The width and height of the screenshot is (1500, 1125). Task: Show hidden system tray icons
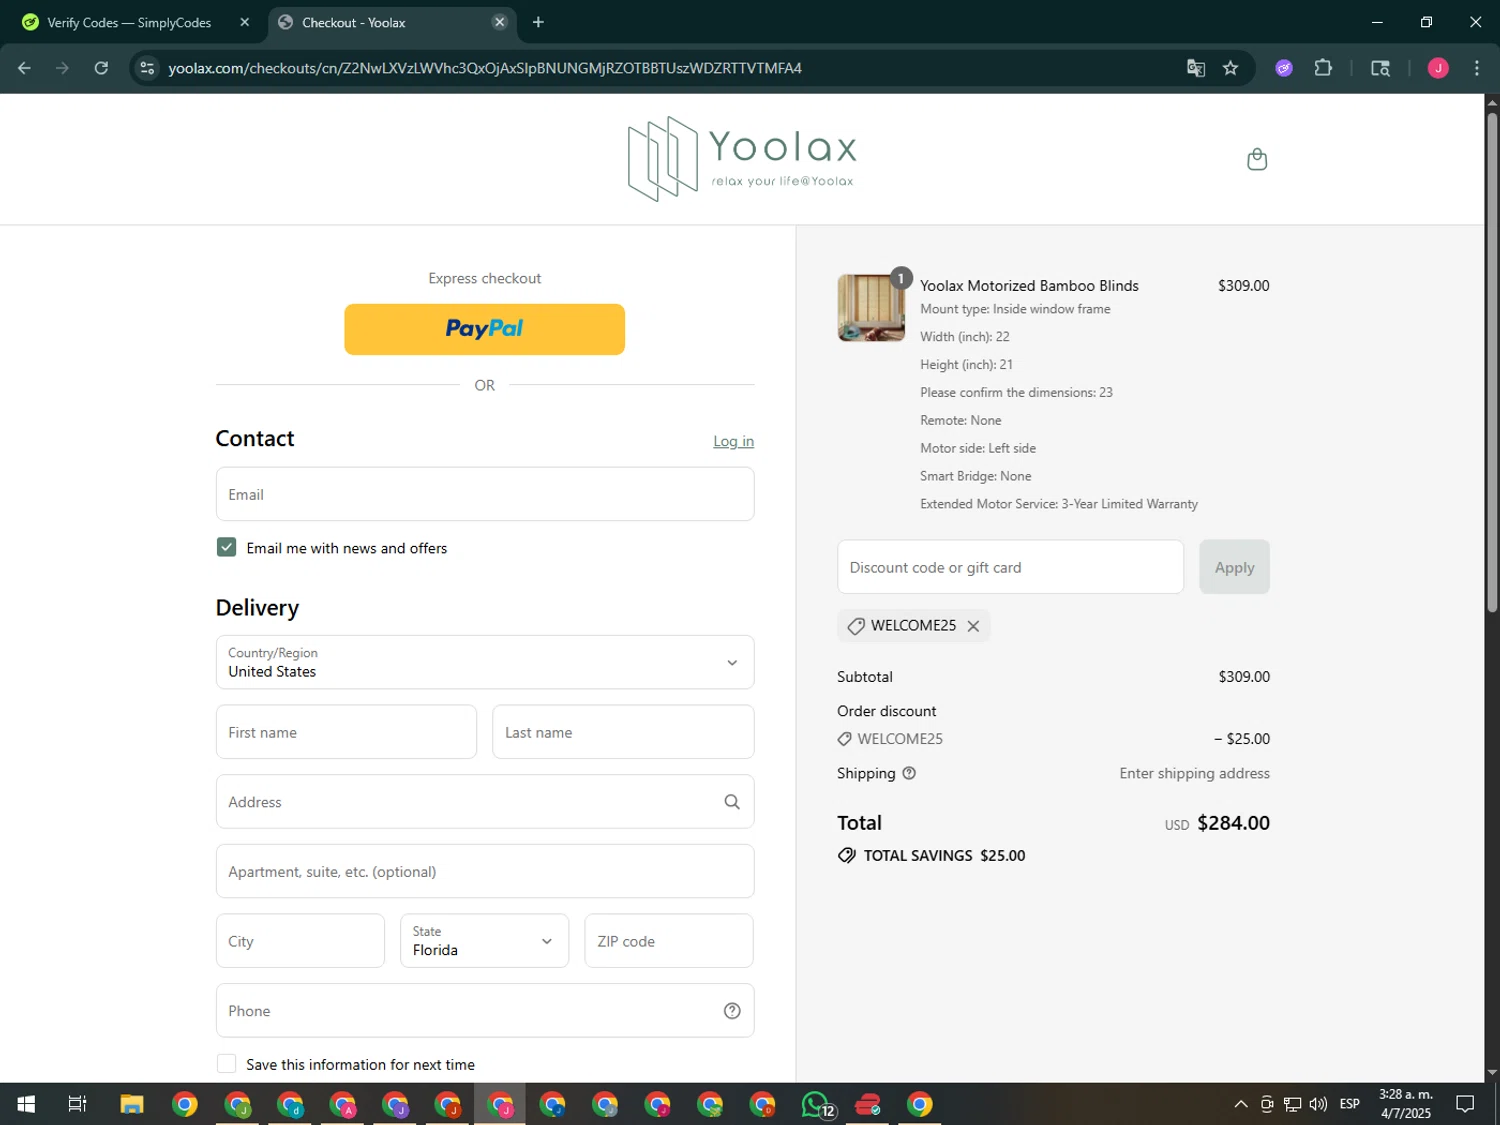(x=1240, y=1104)
